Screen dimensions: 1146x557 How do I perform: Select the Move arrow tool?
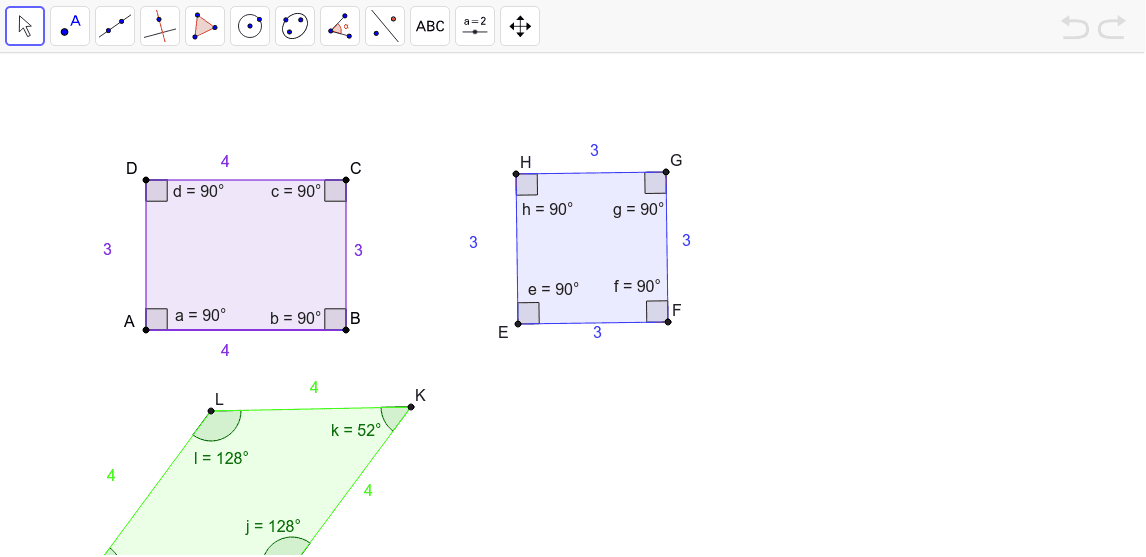tap(26, 26)
